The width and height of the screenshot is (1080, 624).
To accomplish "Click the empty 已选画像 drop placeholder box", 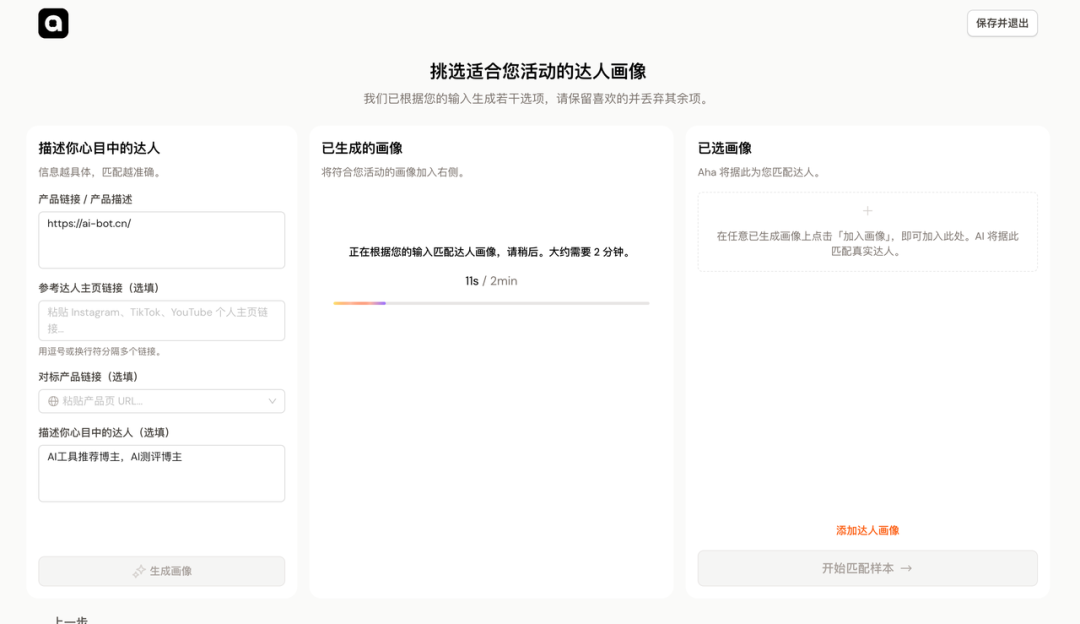I will tap(867, 231).
